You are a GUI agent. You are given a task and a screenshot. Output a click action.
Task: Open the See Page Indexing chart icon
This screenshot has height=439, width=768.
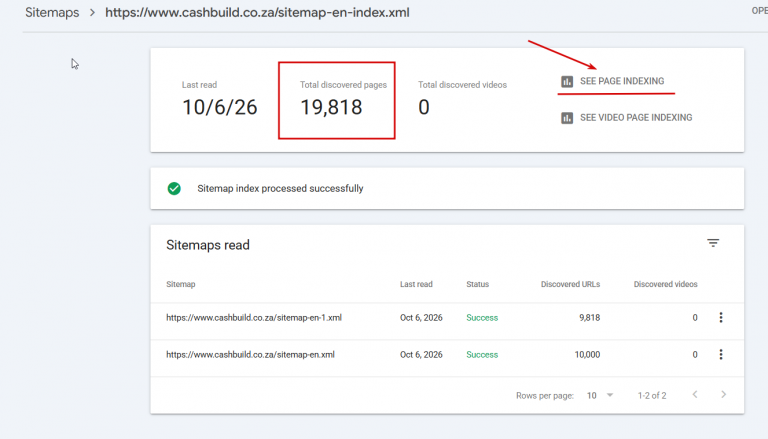(567, 81)
